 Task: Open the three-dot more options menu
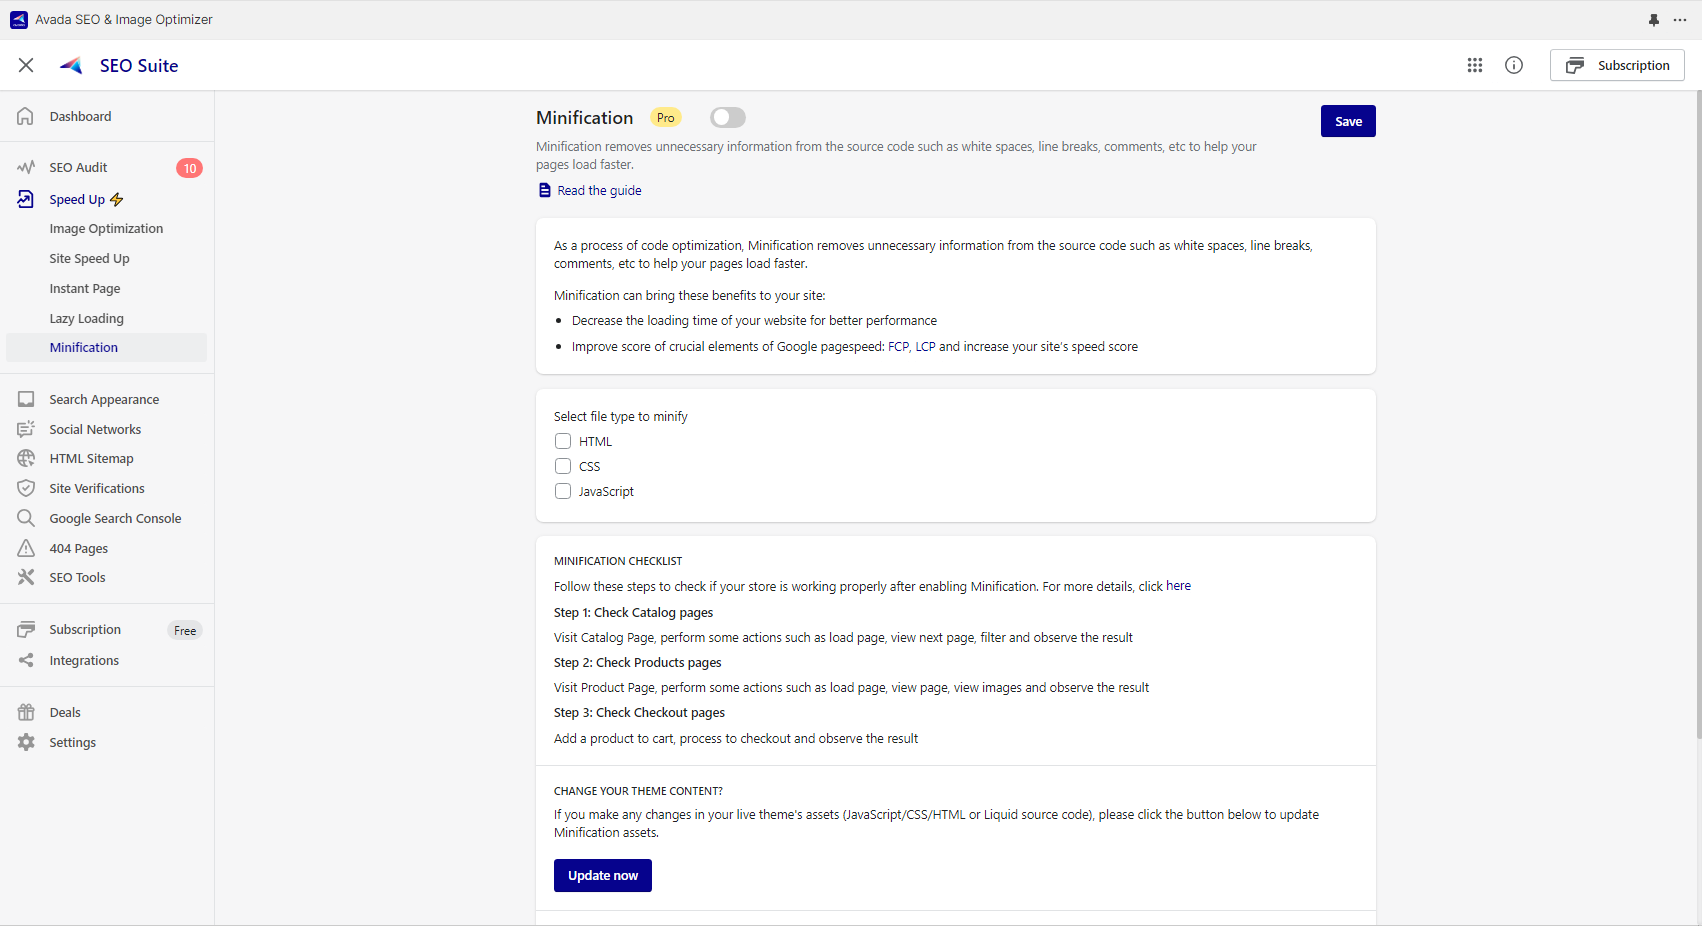1680,20
